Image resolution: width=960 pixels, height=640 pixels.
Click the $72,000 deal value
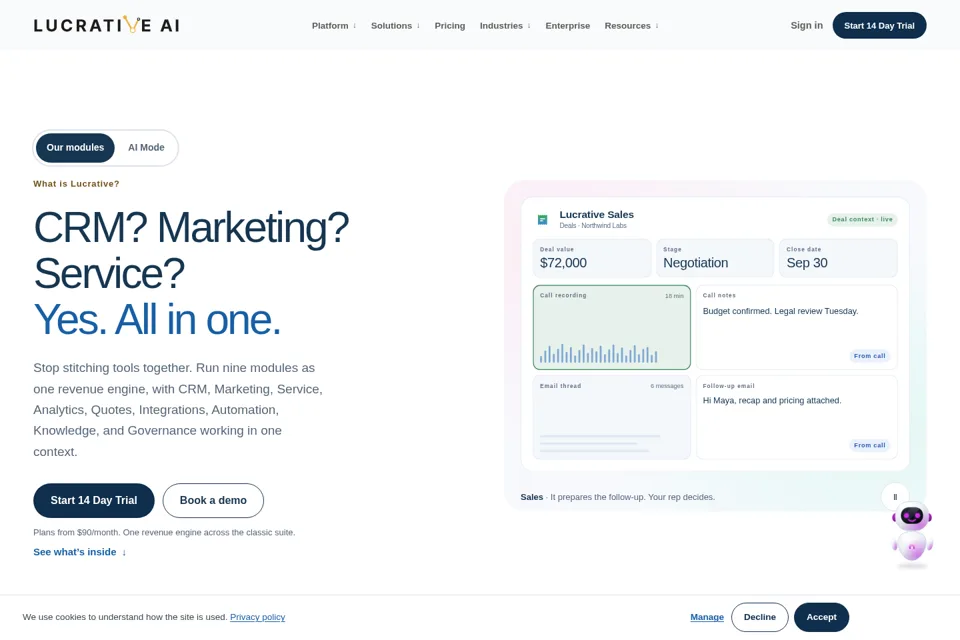click(563, 263)
